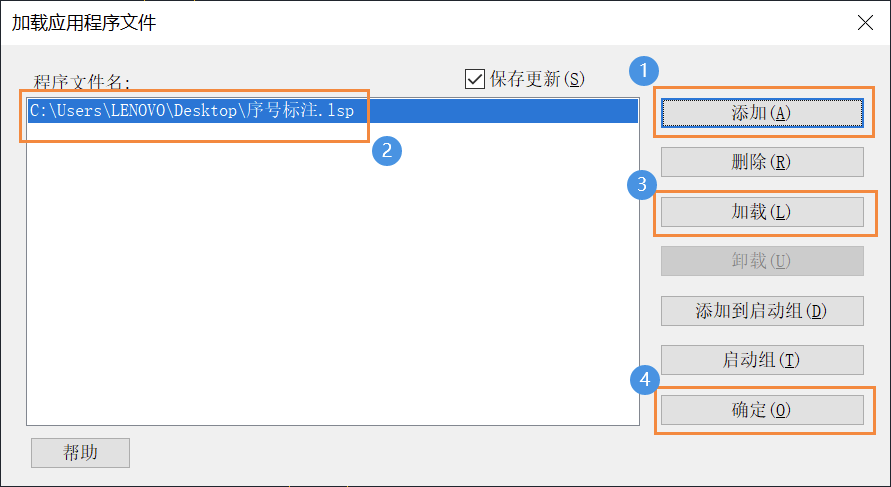This screenshot has height=487, width=891.
Task: Confirm with the 确定(O) button
Action: tap(762, 410)
